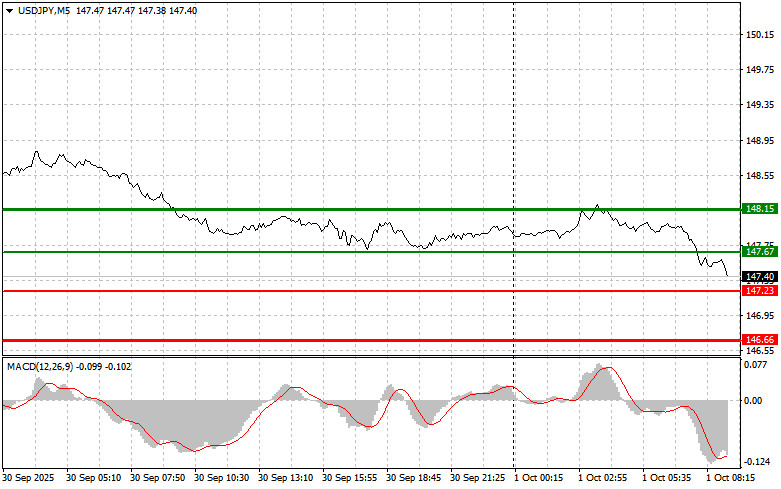Click the USDJPY,M5 chart title text
Screen dimensions: 781x489
[x=42, y=9]
